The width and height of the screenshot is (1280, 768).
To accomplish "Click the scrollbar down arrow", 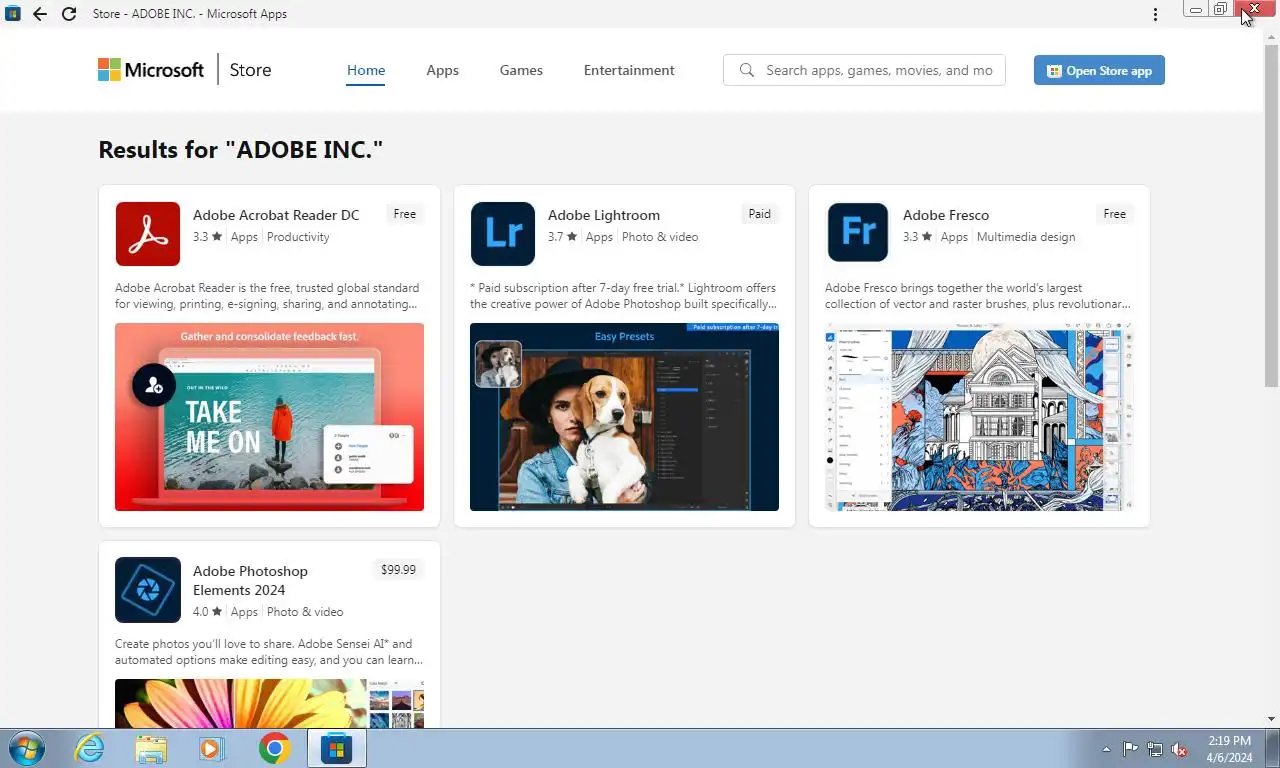I will tap(1272, 719).
